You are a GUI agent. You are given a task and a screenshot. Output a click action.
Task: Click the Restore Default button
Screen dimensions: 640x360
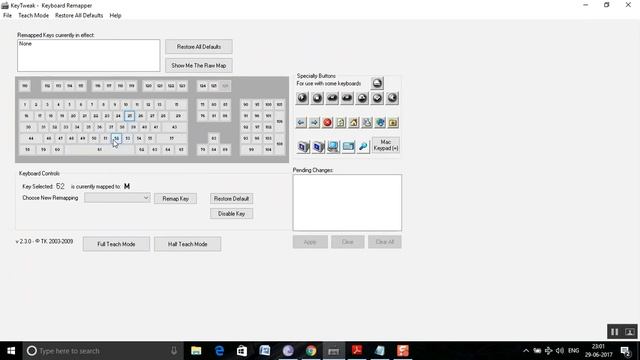tap(231, 199)
